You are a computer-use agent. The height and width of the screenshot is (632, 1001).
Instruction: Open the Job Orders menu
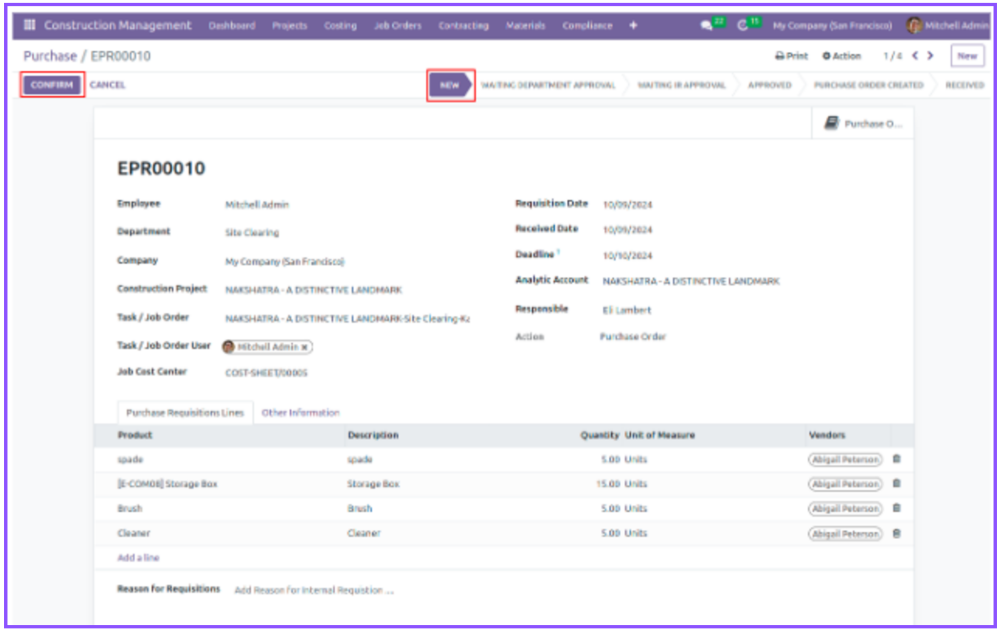397,25
